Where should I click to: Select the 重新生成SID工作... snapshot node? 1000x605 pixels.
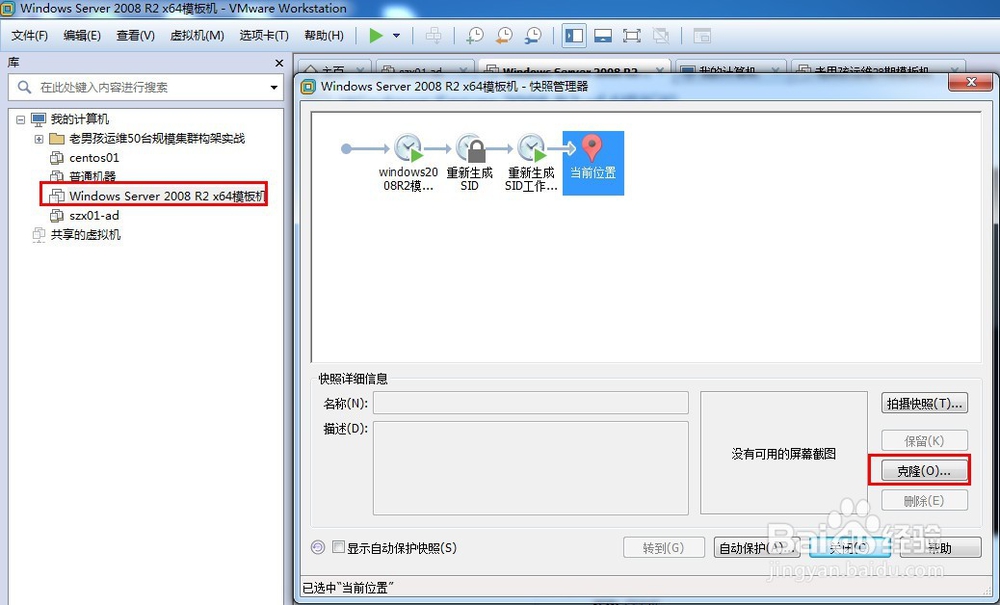(531, 163)
